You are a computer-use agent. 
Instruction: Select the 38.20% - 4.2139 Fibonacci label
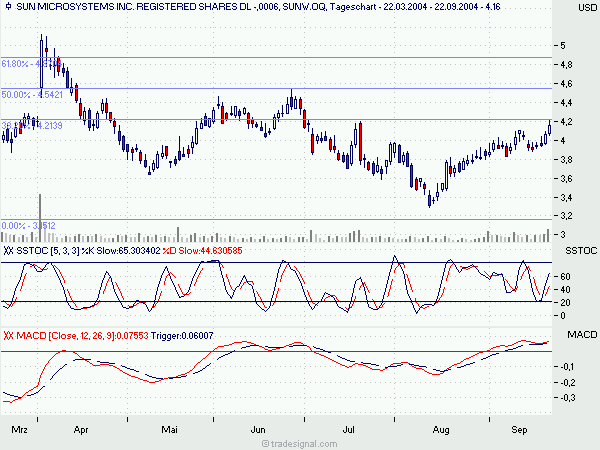pos(32,126)
